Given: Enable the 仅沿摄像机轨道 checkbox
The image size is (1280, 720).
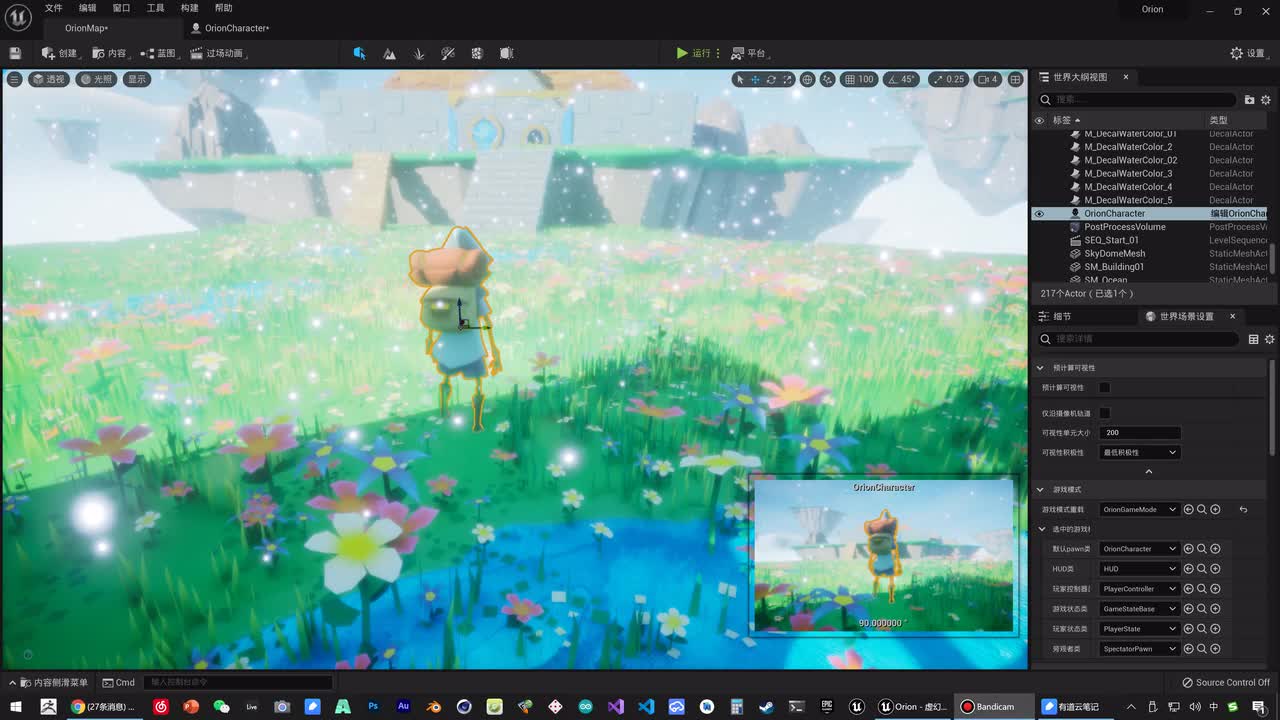Looking at the screenshot, I should tap(1105, 413).
